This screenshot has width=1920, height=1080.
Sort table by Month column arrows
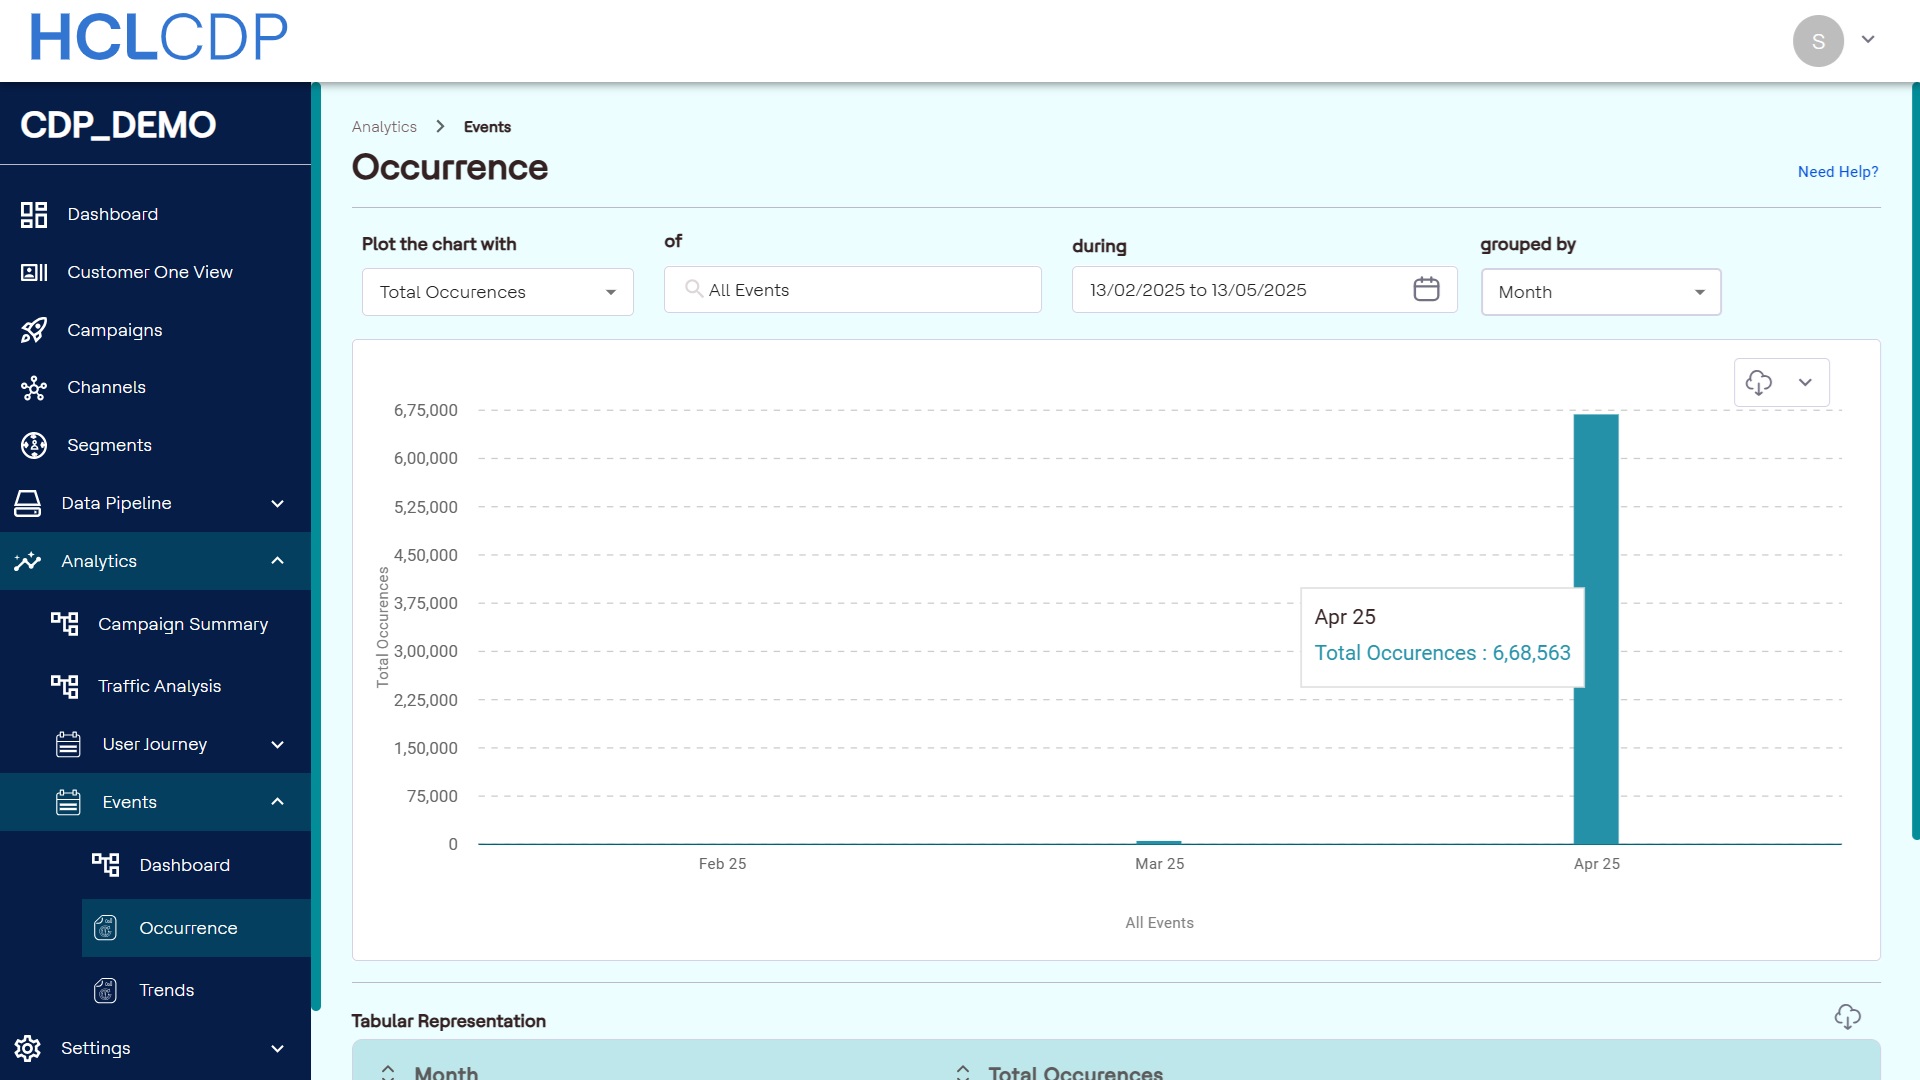pos(388,1072)
